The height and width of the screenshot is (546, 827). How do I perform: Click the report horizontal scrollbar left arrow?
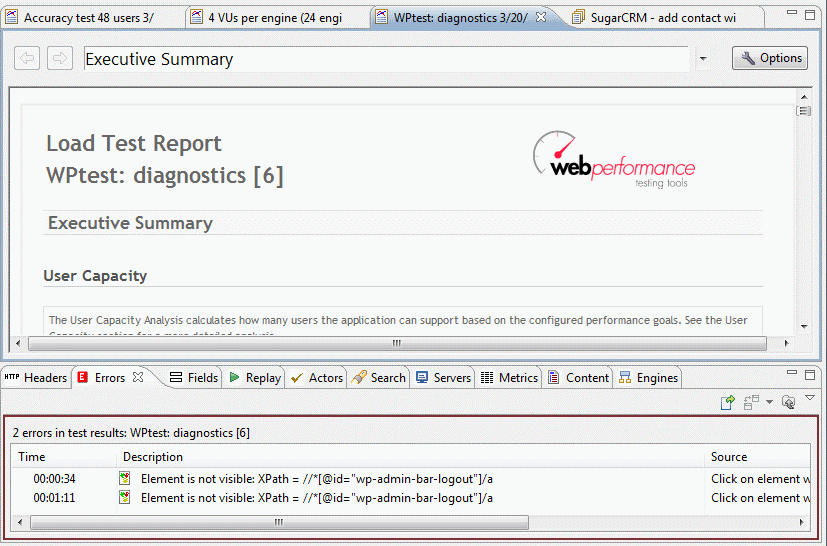(18, 343)
